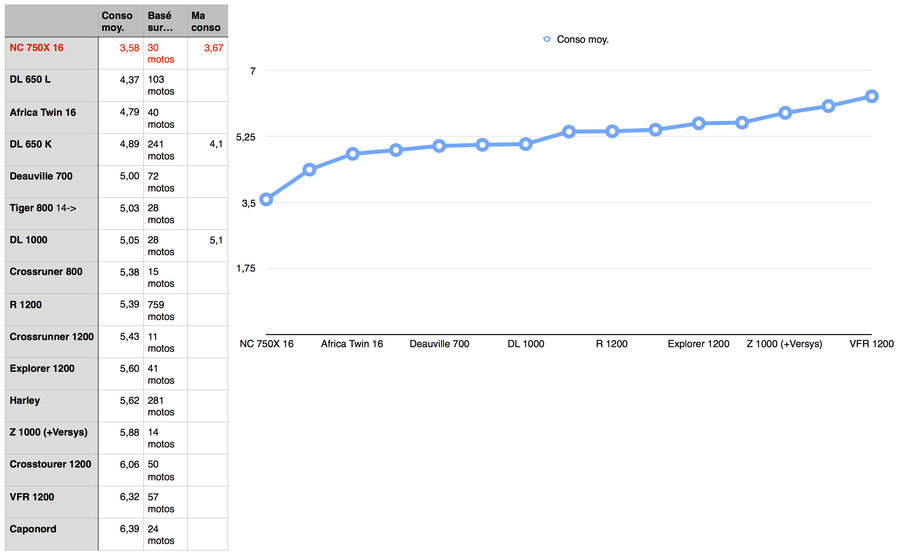
Task: Select the '72 motos' cell
Action: pyautogui.click(x=165, y=182)
